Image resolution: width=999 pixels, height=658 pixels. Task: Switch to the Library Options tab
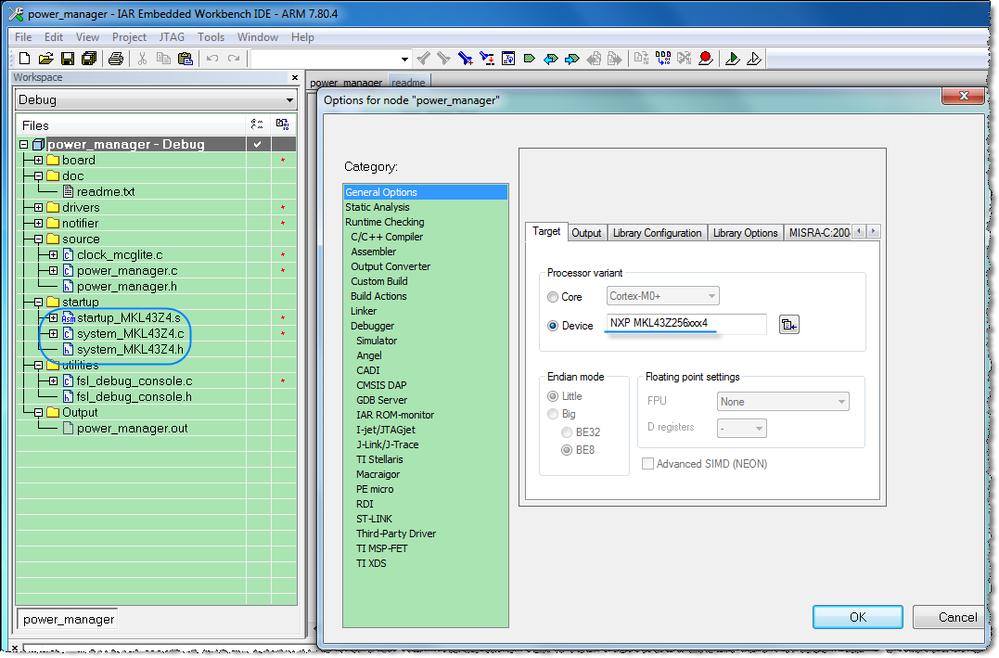coord(745,233)
